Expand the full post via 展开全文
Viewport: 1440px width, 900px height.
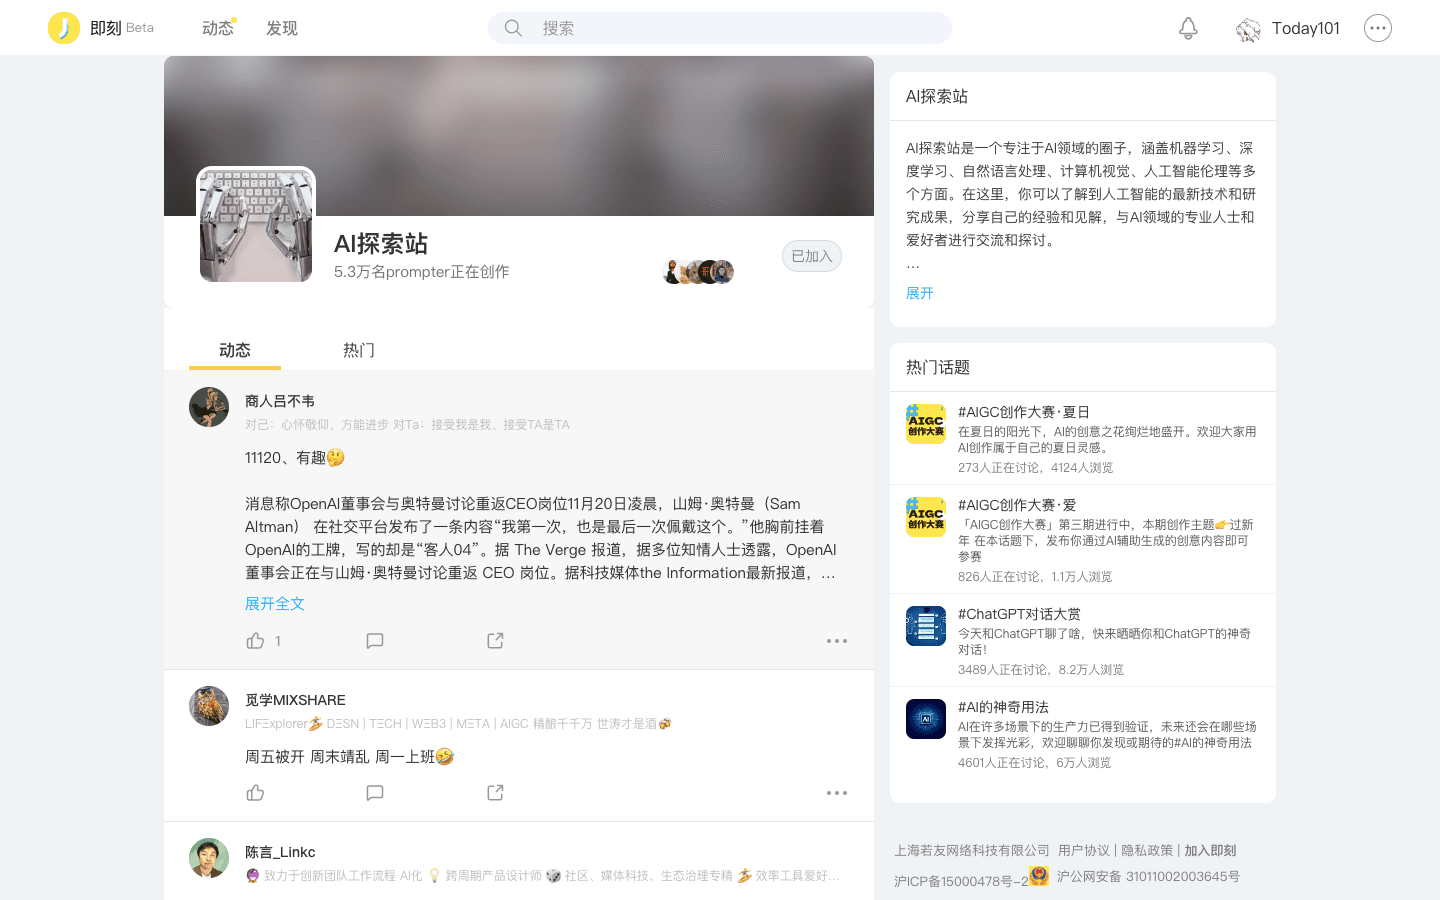(275, 604)
